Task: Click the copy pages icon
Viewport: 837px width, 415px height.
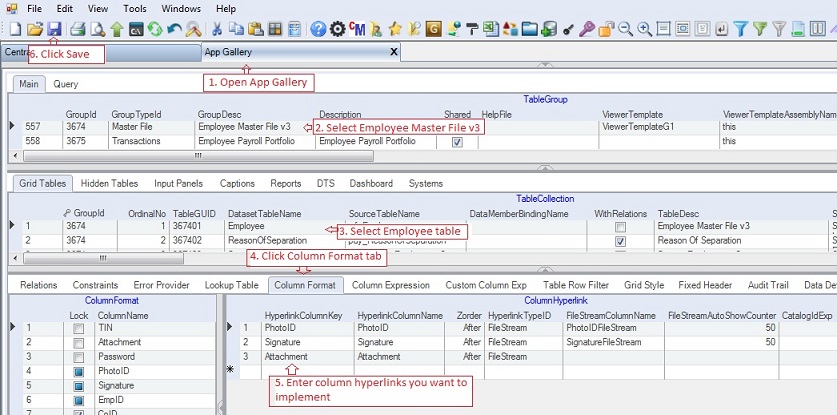Action: 236,29
